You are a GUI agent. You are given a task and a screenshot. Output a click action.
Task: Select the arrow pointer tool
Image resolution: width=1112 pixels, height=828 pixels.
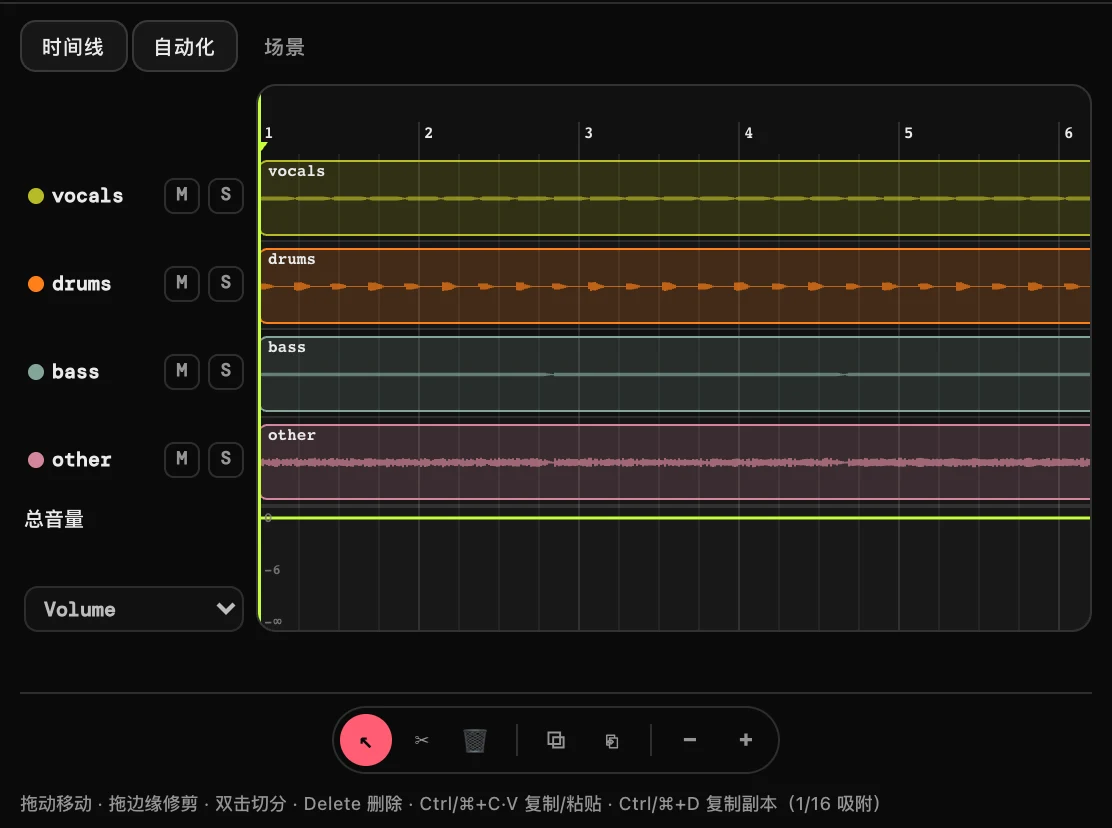tap(366, 740)
